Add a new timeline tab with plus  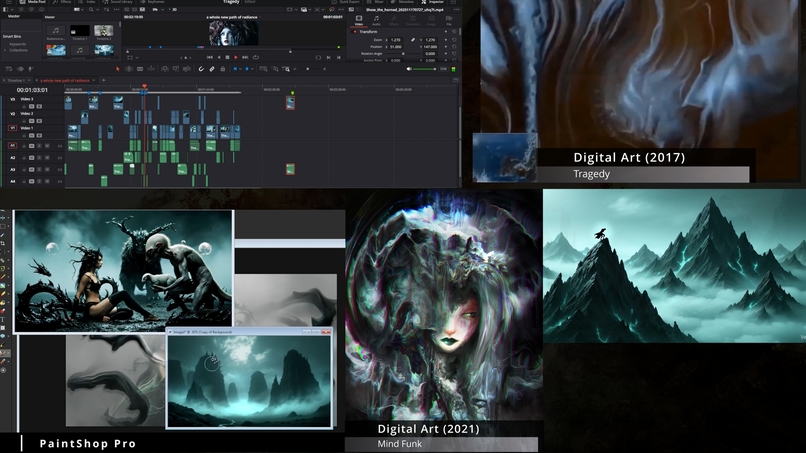pos(103,80)
